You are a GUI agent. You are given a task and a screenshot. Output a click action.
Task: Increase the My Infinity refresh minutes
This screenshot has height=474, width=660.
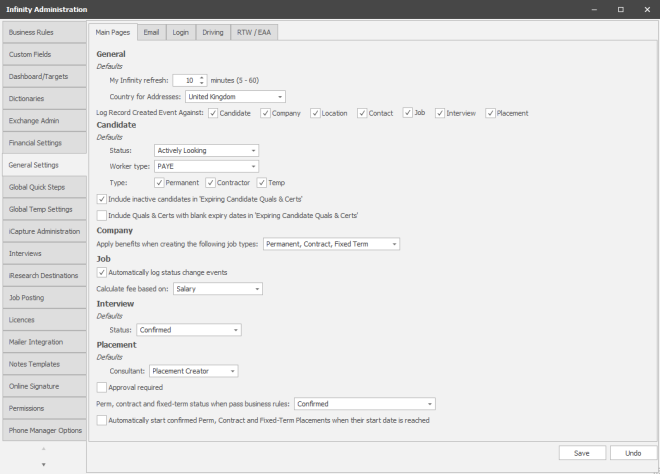click(x=202, y=76)
